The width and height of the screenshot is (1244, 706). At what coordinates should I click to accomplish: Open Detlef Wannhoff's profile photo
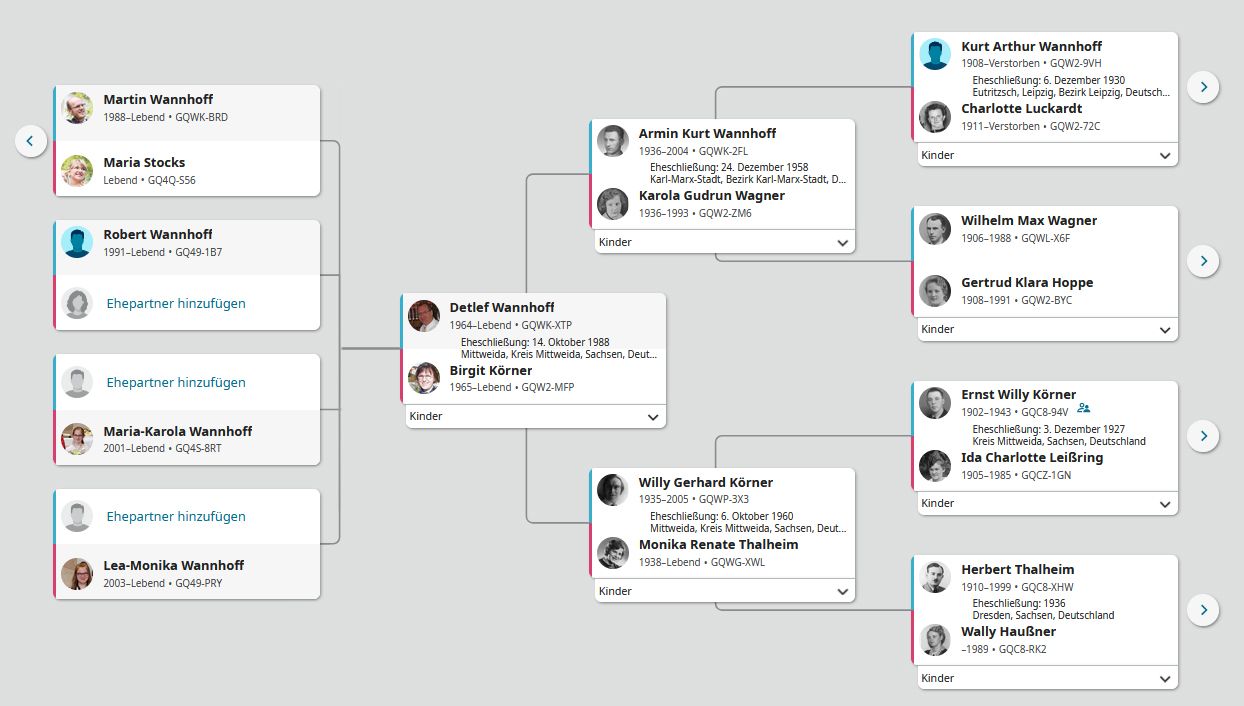click(x=424, y=316)
